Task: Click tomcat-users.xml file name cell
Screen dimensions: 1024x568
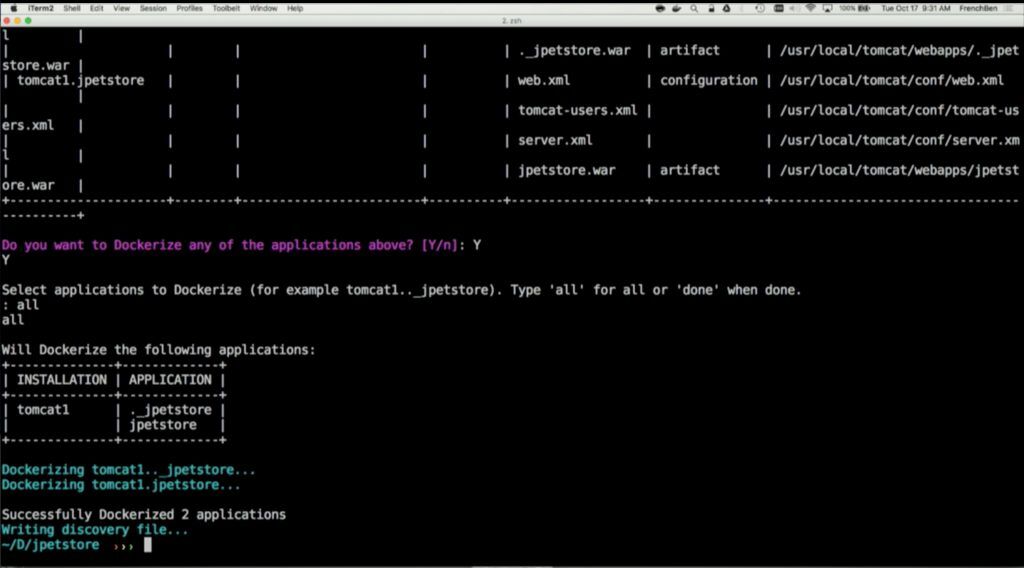Action: click(577, 110)
